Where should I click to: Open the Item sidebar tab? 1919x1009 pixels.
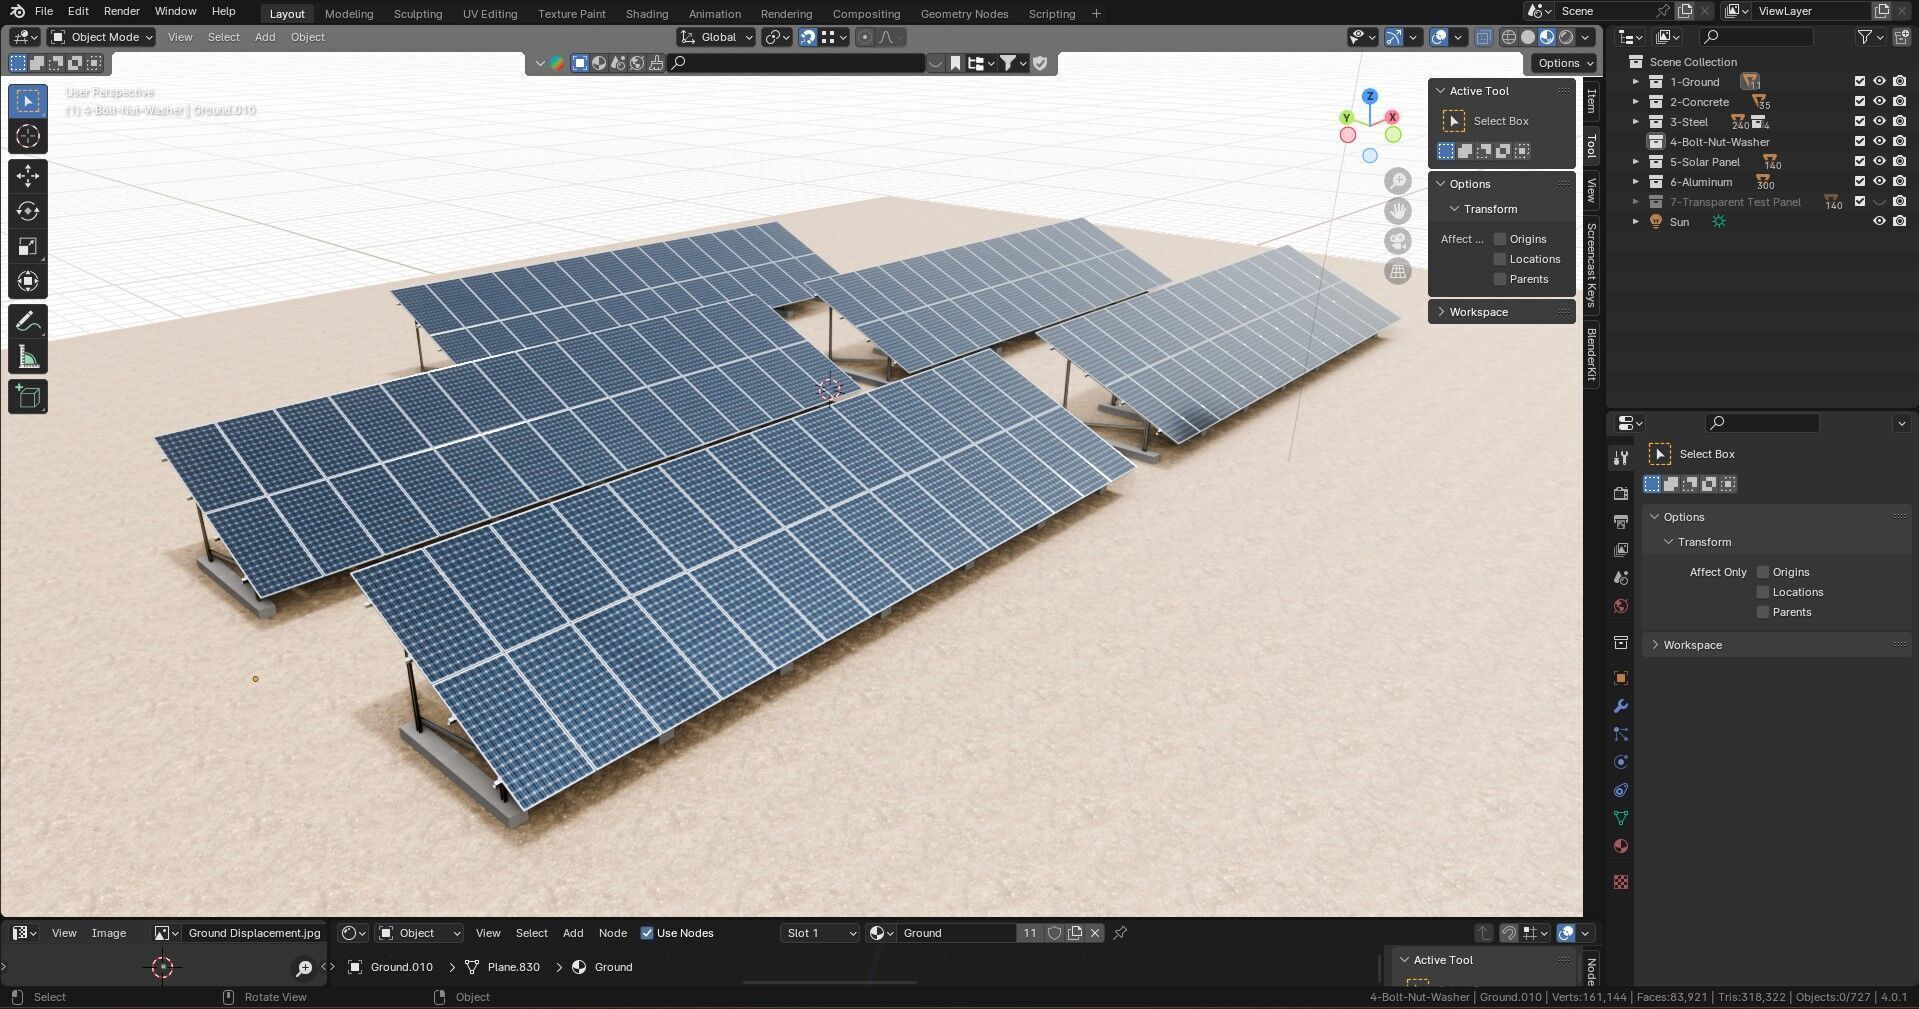tap(1591, 101)
